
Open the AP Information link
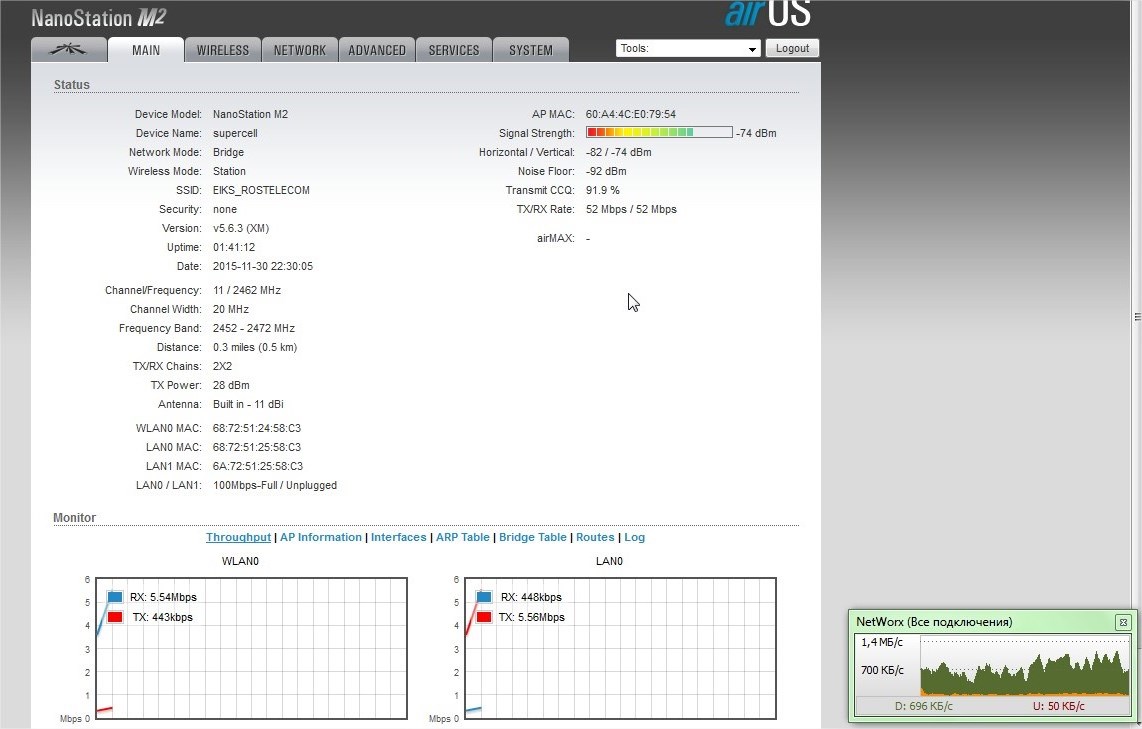(x=320, y=537)
